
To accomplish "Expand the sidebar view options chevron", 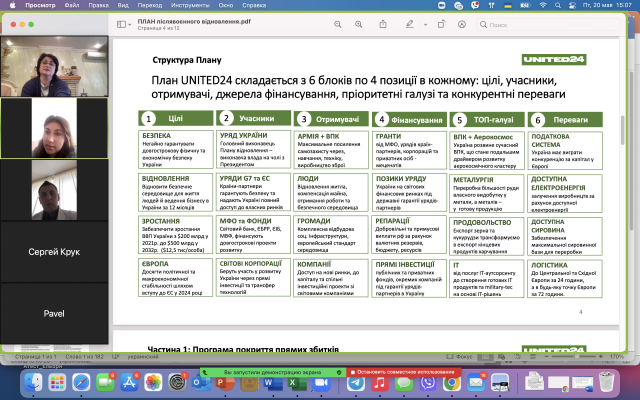I will pyautogui.click(x=130, y=25).
